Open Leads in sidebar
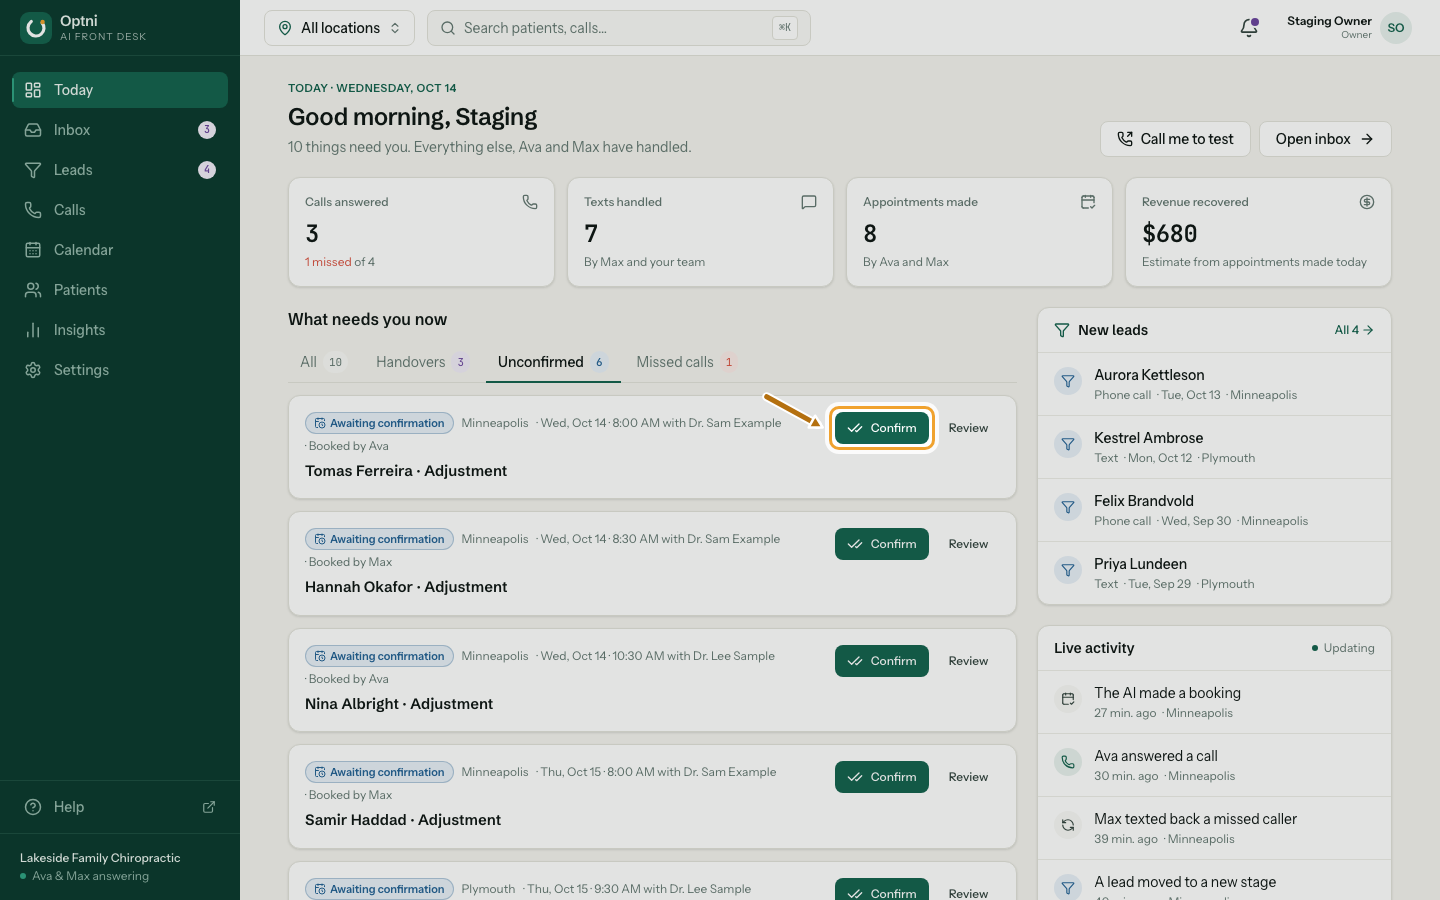This screenshot has width=1440, height=900. [x=120, y=170]
